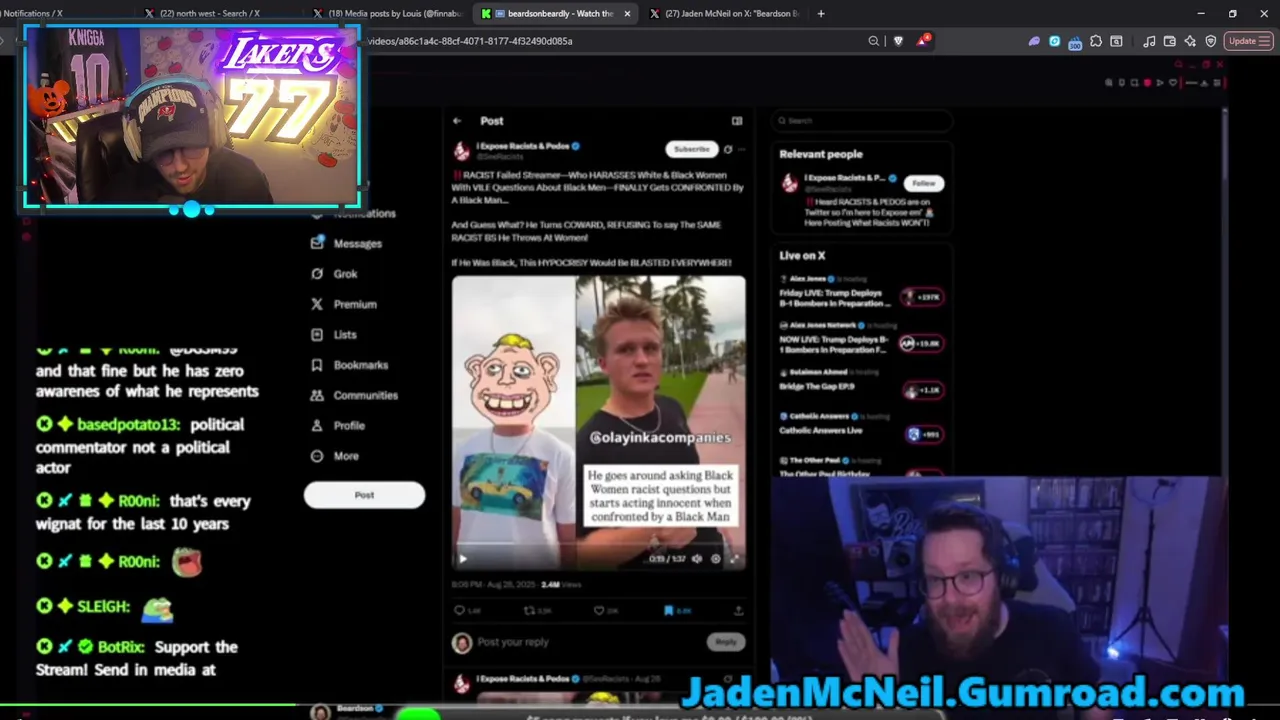Click the repost icon under the post
1280x720 pixels.
click(x=530, y=610)
